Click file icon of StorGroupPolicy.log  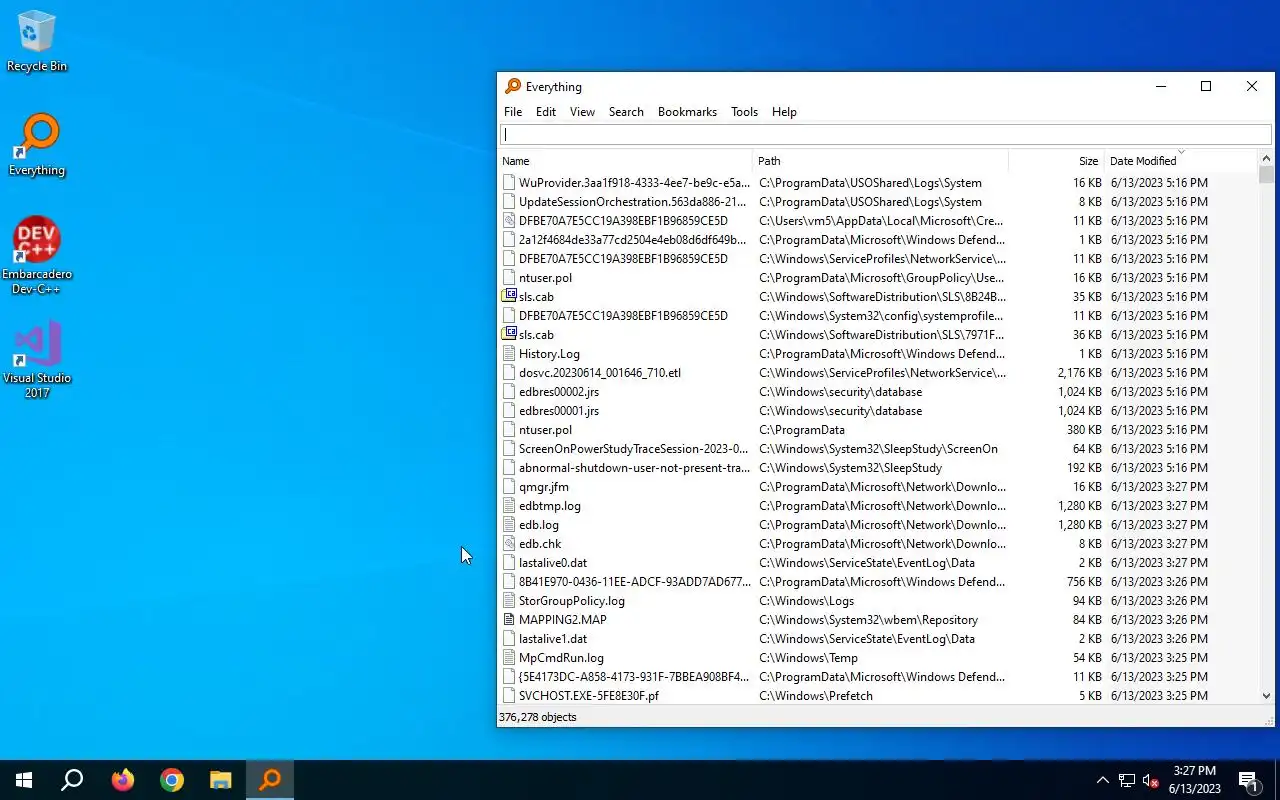[510, 601]
